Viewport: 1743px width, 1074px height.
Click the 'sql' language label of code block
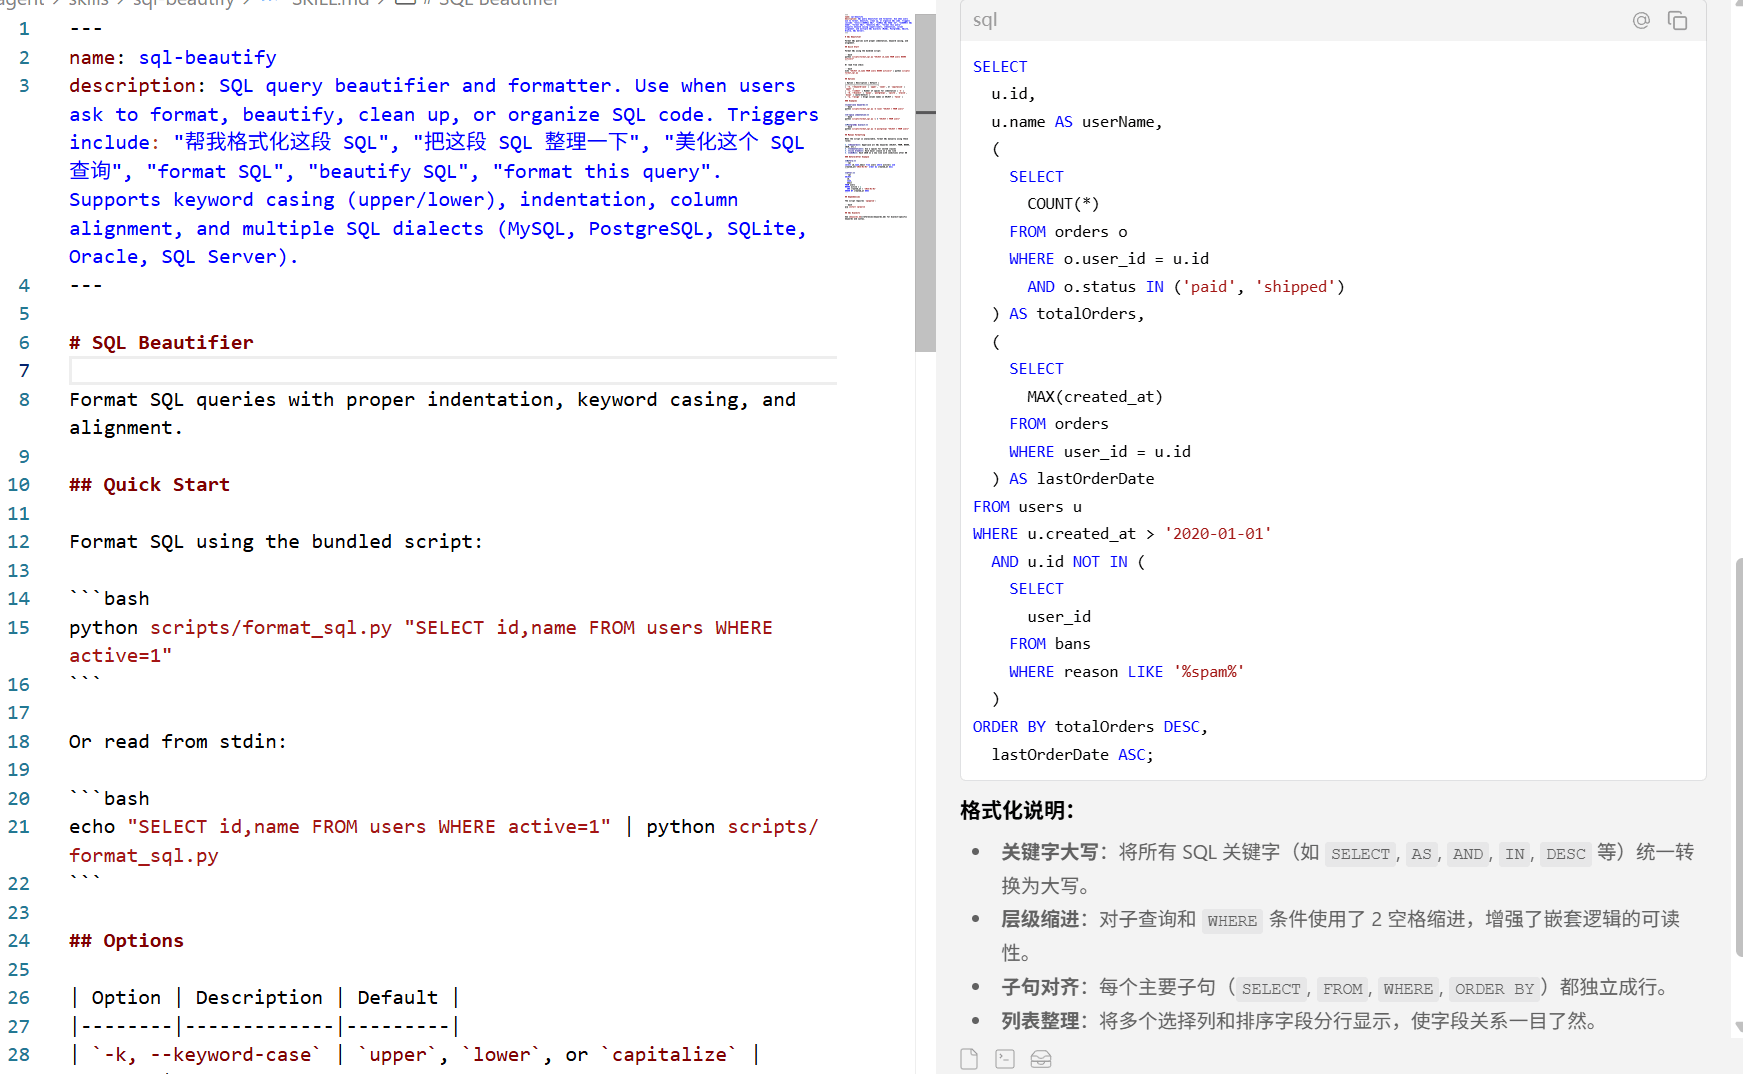click(985, 20)
